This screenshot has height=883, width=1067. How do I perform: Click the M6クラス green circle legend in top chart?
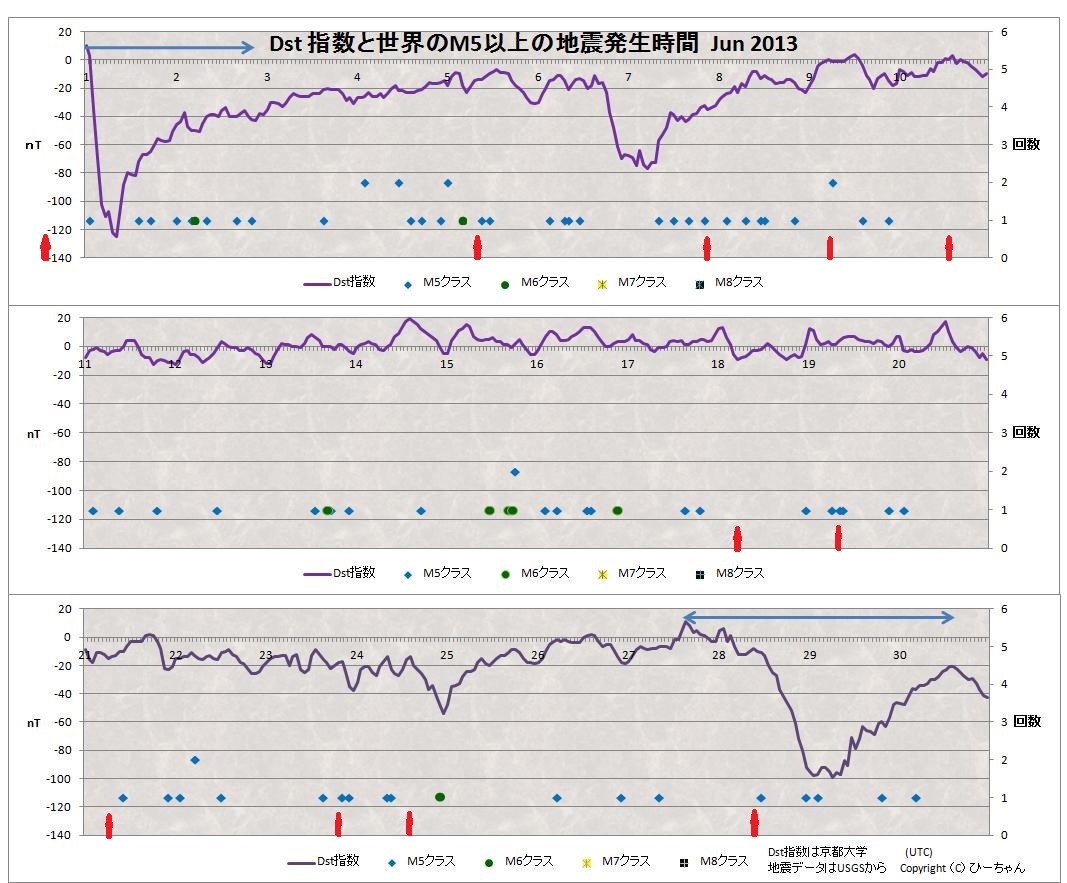pyautogui.click(x=505, y=284)
